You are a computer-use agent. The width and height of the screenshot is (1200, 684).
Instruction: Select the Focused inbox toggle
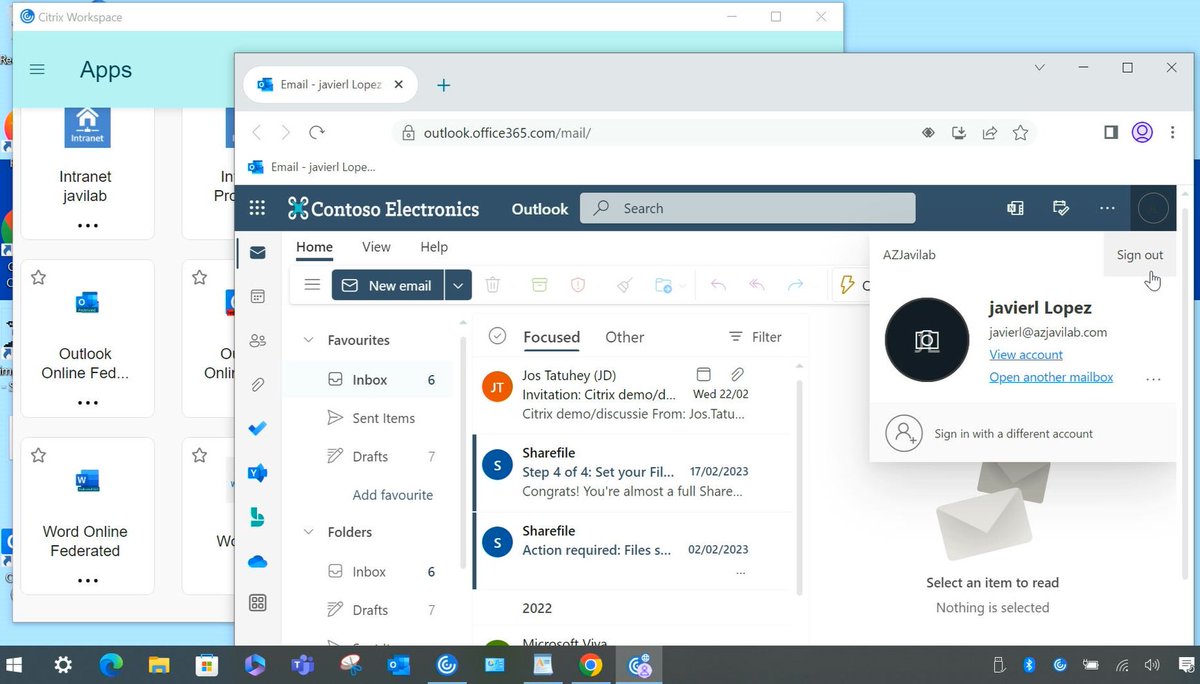click(551, 337)
